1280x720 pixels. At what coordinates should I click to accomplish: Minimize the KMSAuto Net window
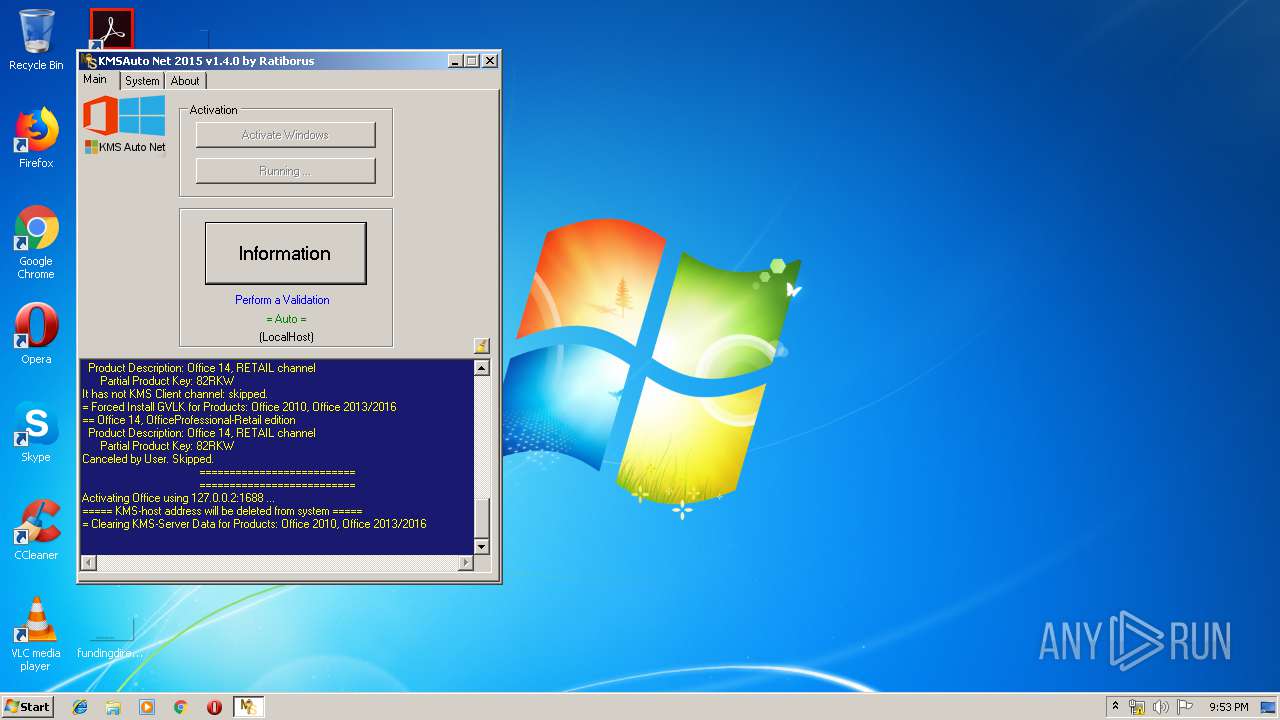tap(455, 61)
